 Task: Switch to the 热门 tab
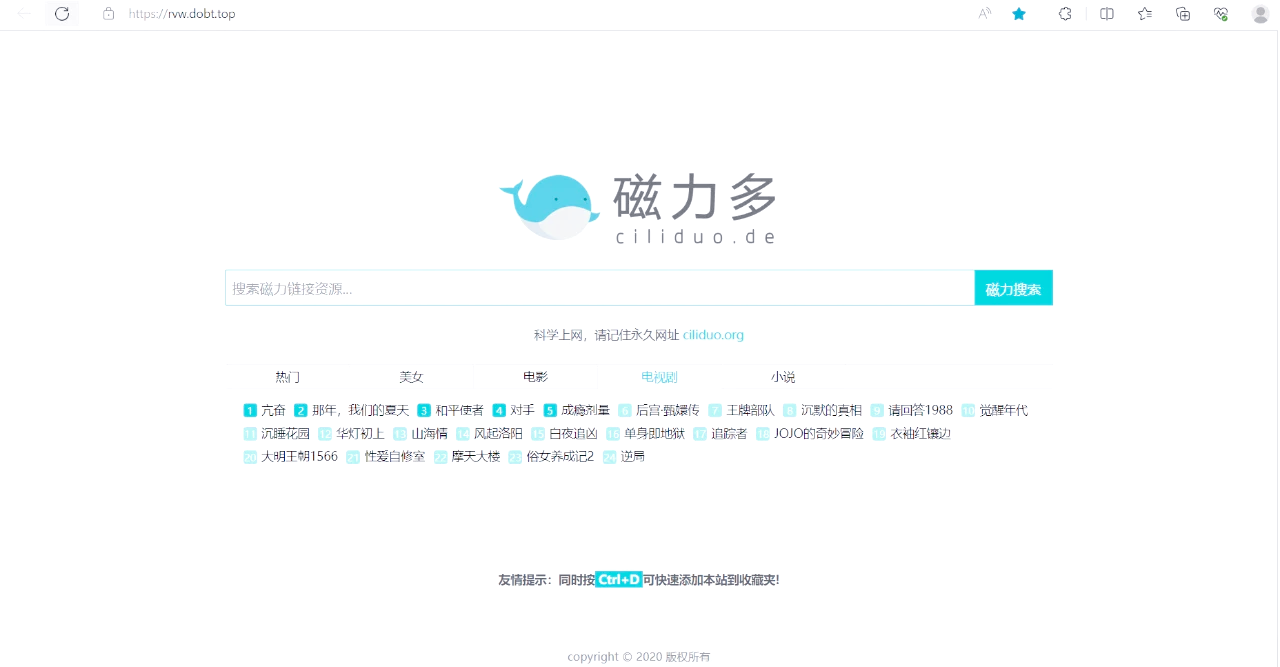(288, 377)
